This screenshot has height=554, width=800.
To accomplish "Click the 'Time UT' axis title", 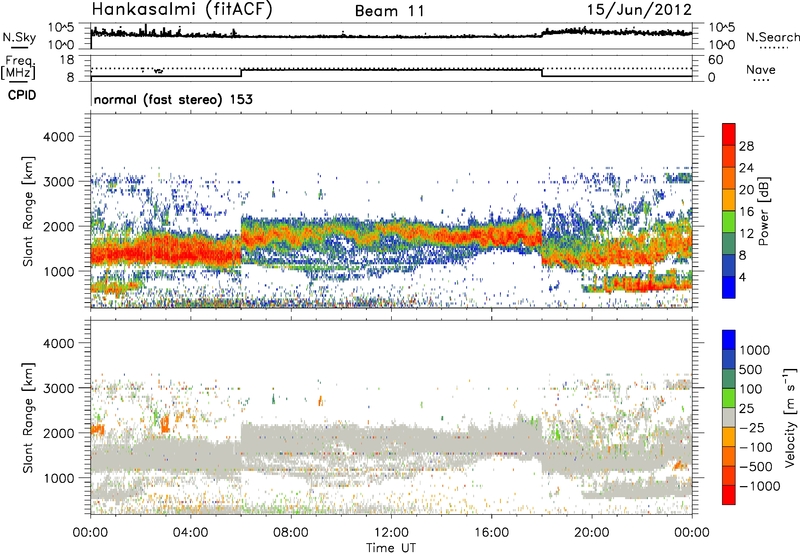I will click(x=391, y=547).
